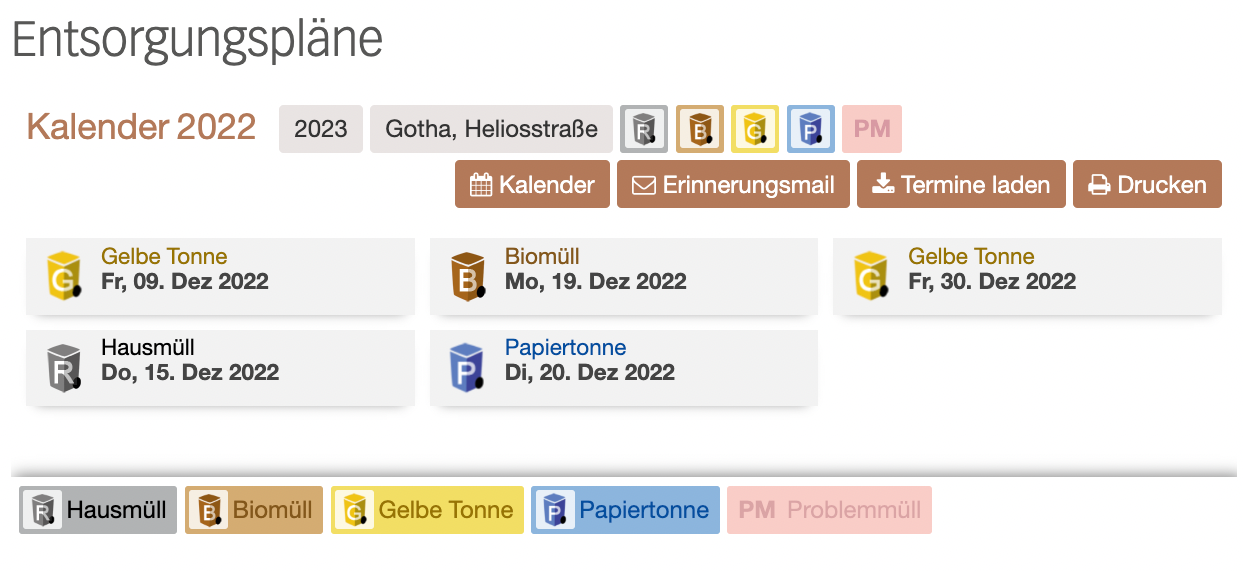Screen dimensions: 1243x571
Task: Download dates with Termine laden
Action: tap(961, 184)
